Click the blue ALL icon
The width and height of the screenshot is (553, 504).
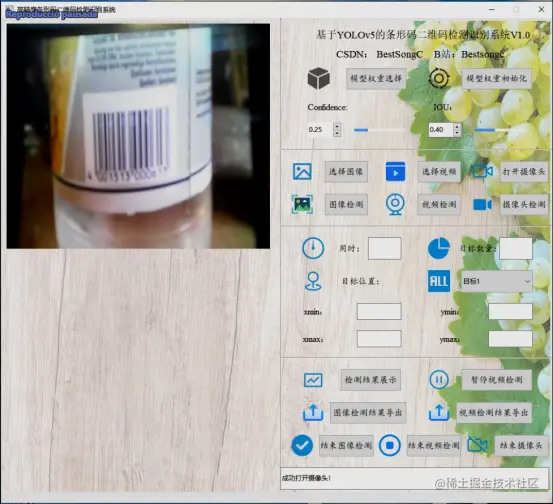439,281
